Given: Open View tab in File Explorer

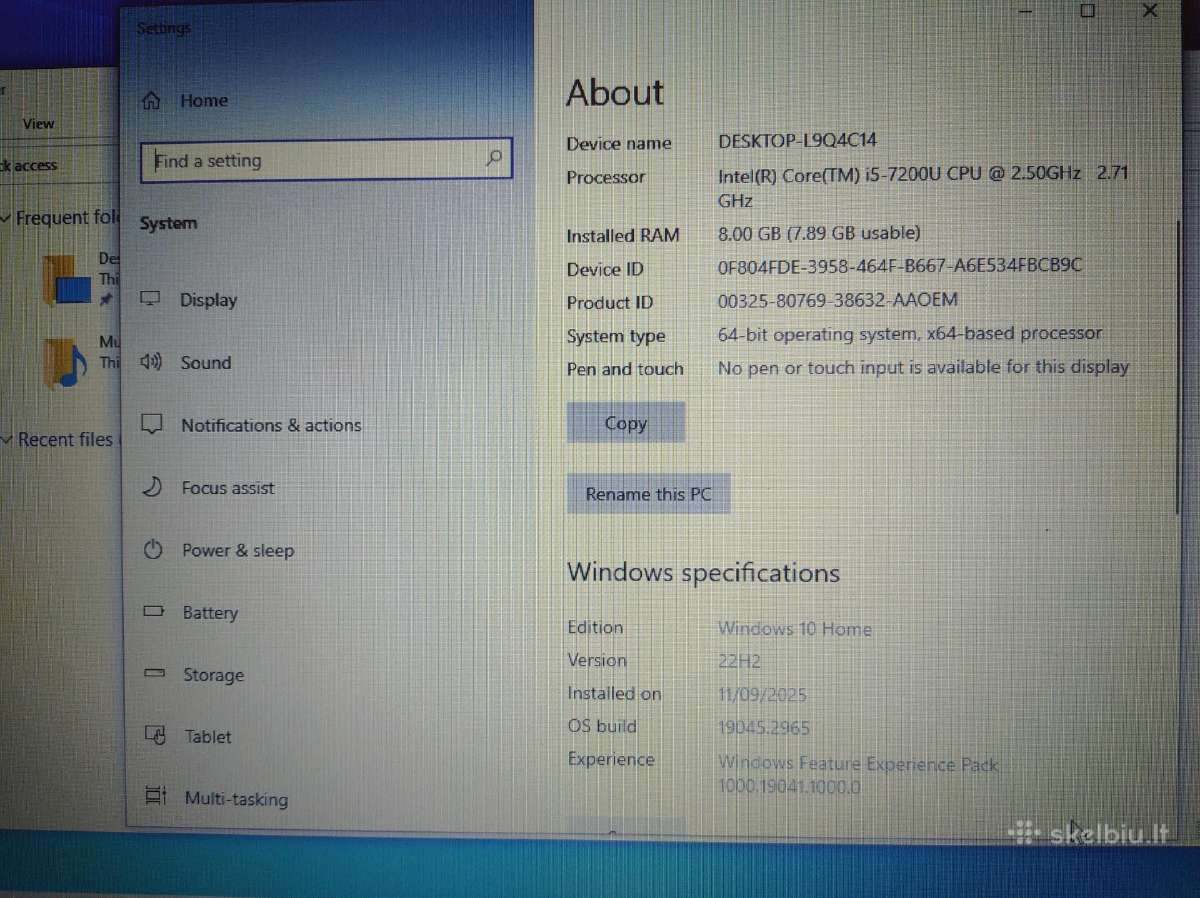Looking at the screenshot, I should tap(38, 124).
